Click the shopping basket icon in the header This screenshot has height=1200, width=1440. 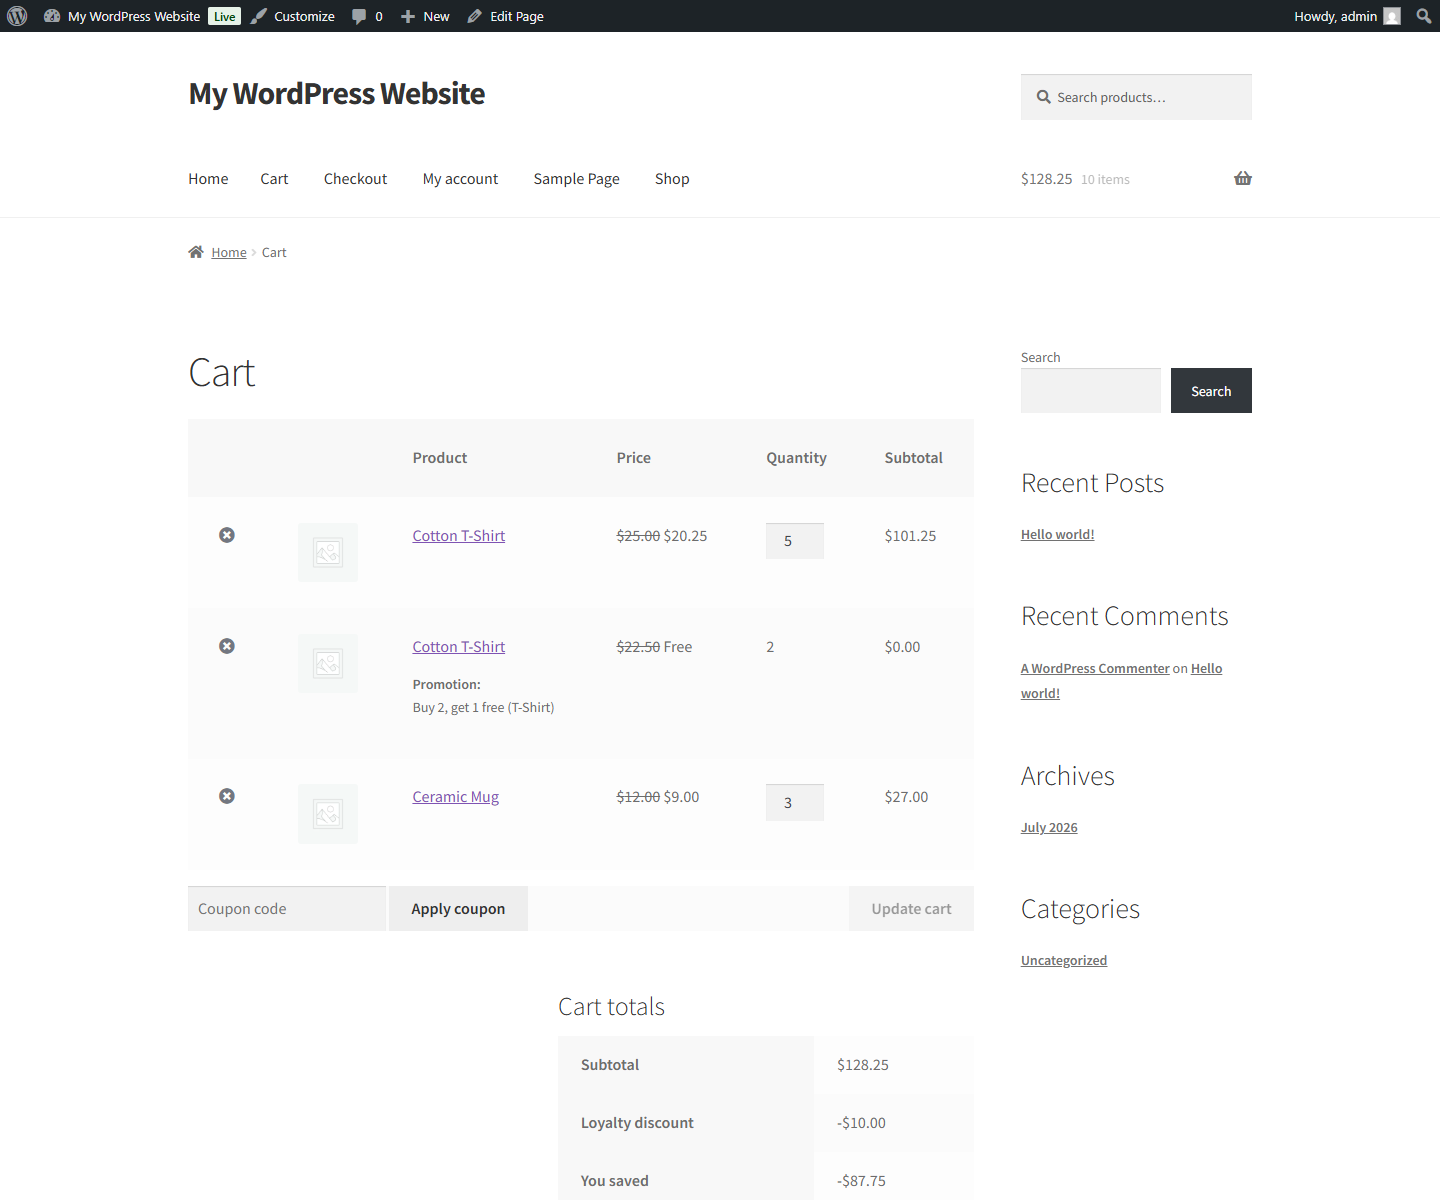coord(1243,178)
